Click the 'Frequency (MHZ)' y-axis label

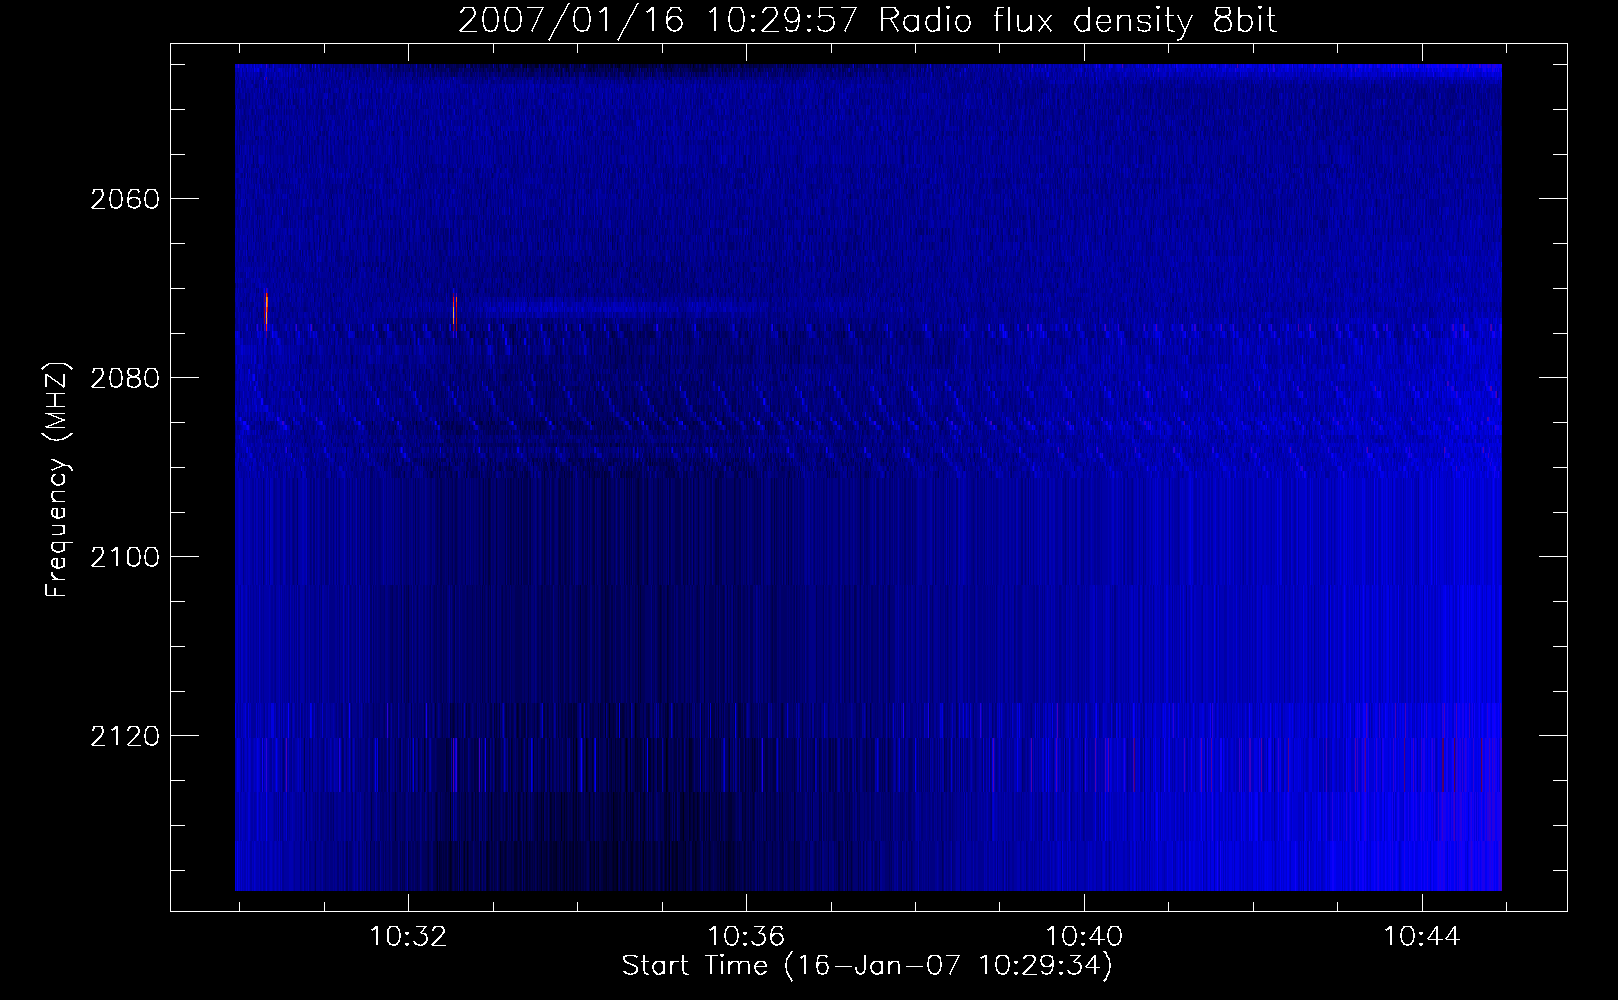point(56,480)
